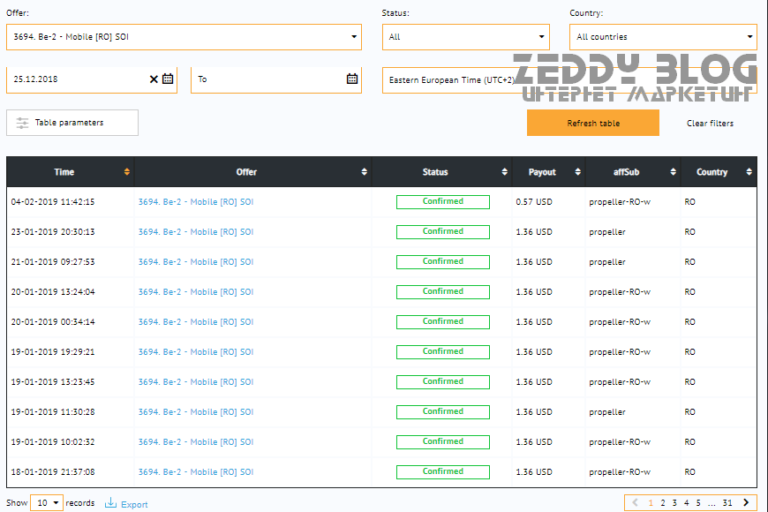Screen dimensions: 768x512
Task: Go to page 3
Action: pos(674,503)
